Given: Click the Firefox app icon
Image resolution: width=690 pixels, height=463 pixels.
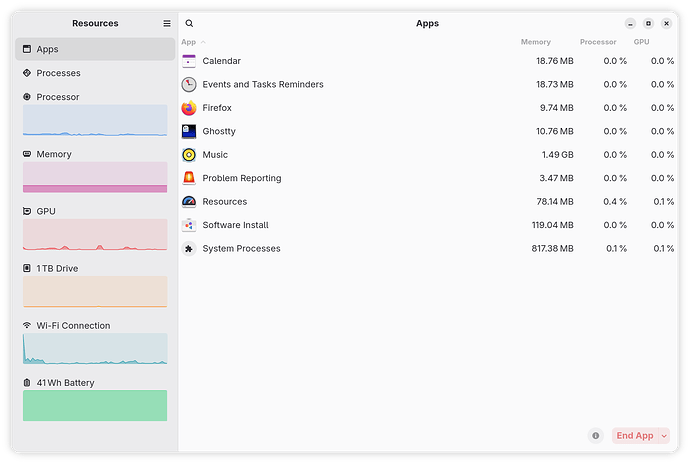Looking at the screenshot, I should [189, 107].
